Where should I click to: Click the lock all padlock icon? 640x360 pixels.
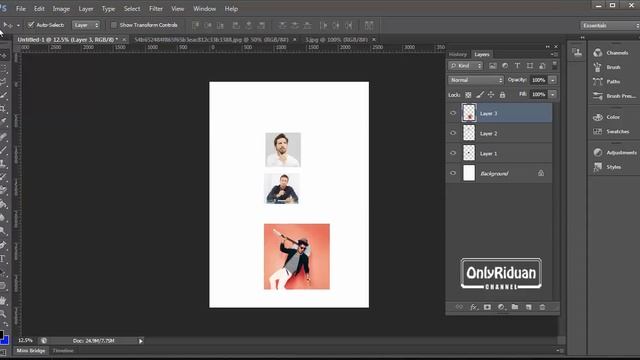502,95
